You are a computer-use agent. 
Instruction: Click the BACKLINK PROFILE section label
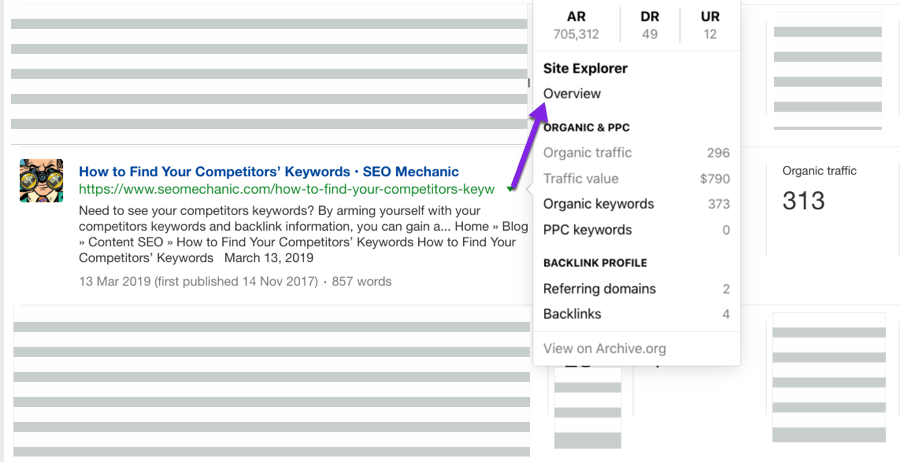[595, 263]
